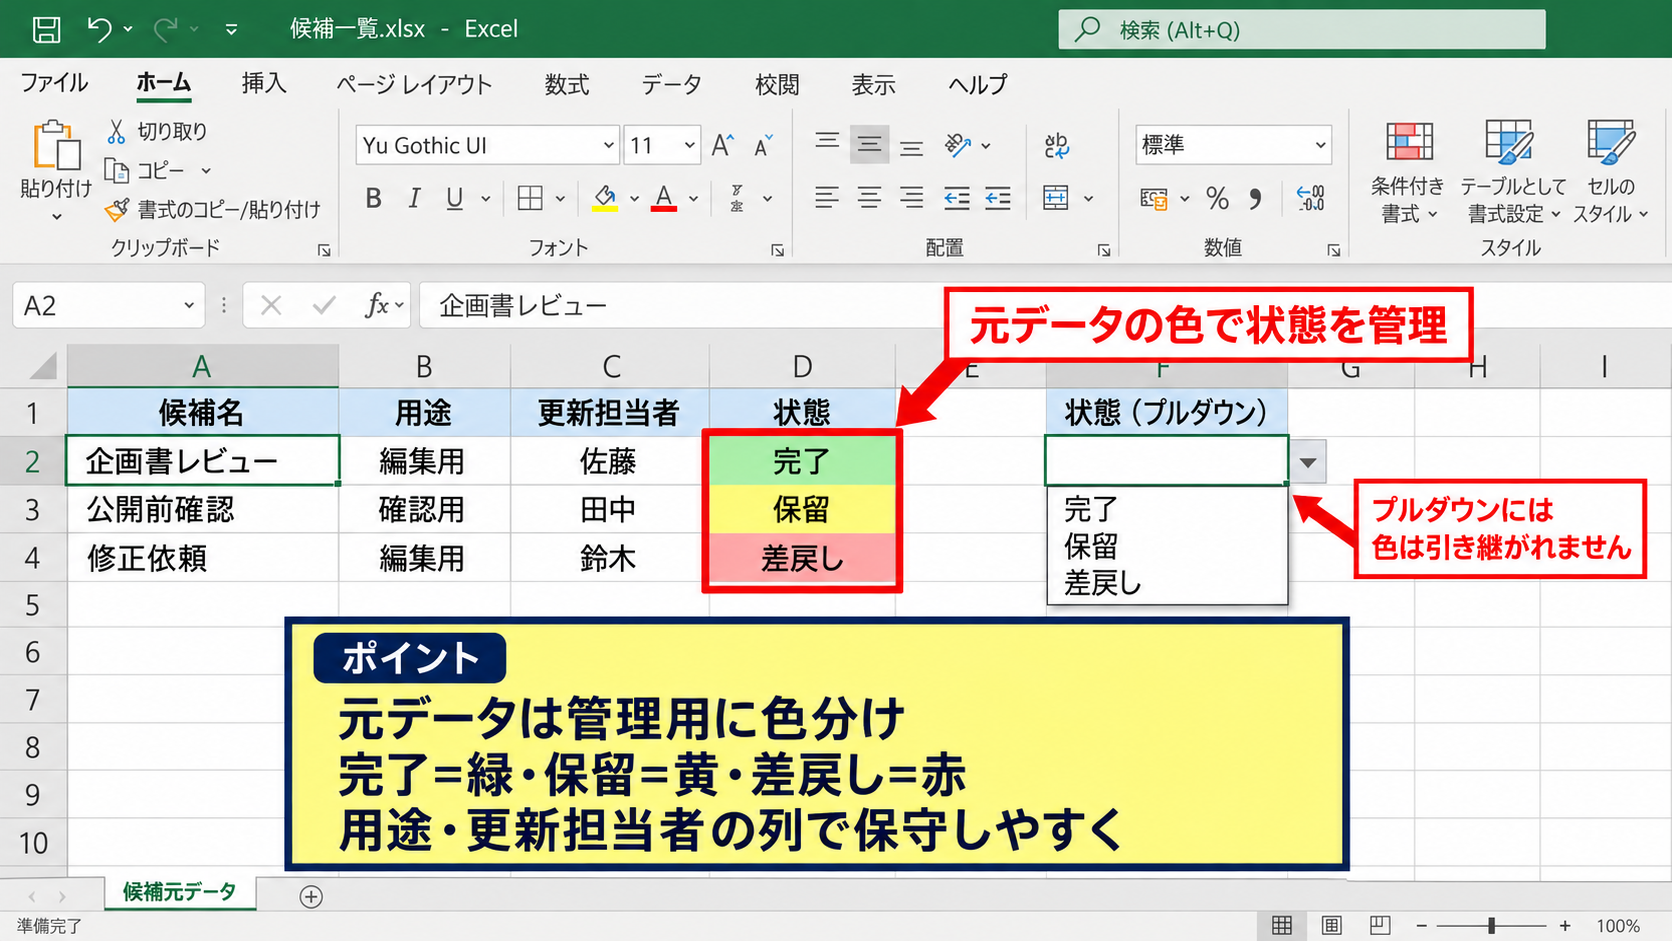1672x941 pixels.
Task: Toggle middle vertical alignment
Action: (869, 146)
